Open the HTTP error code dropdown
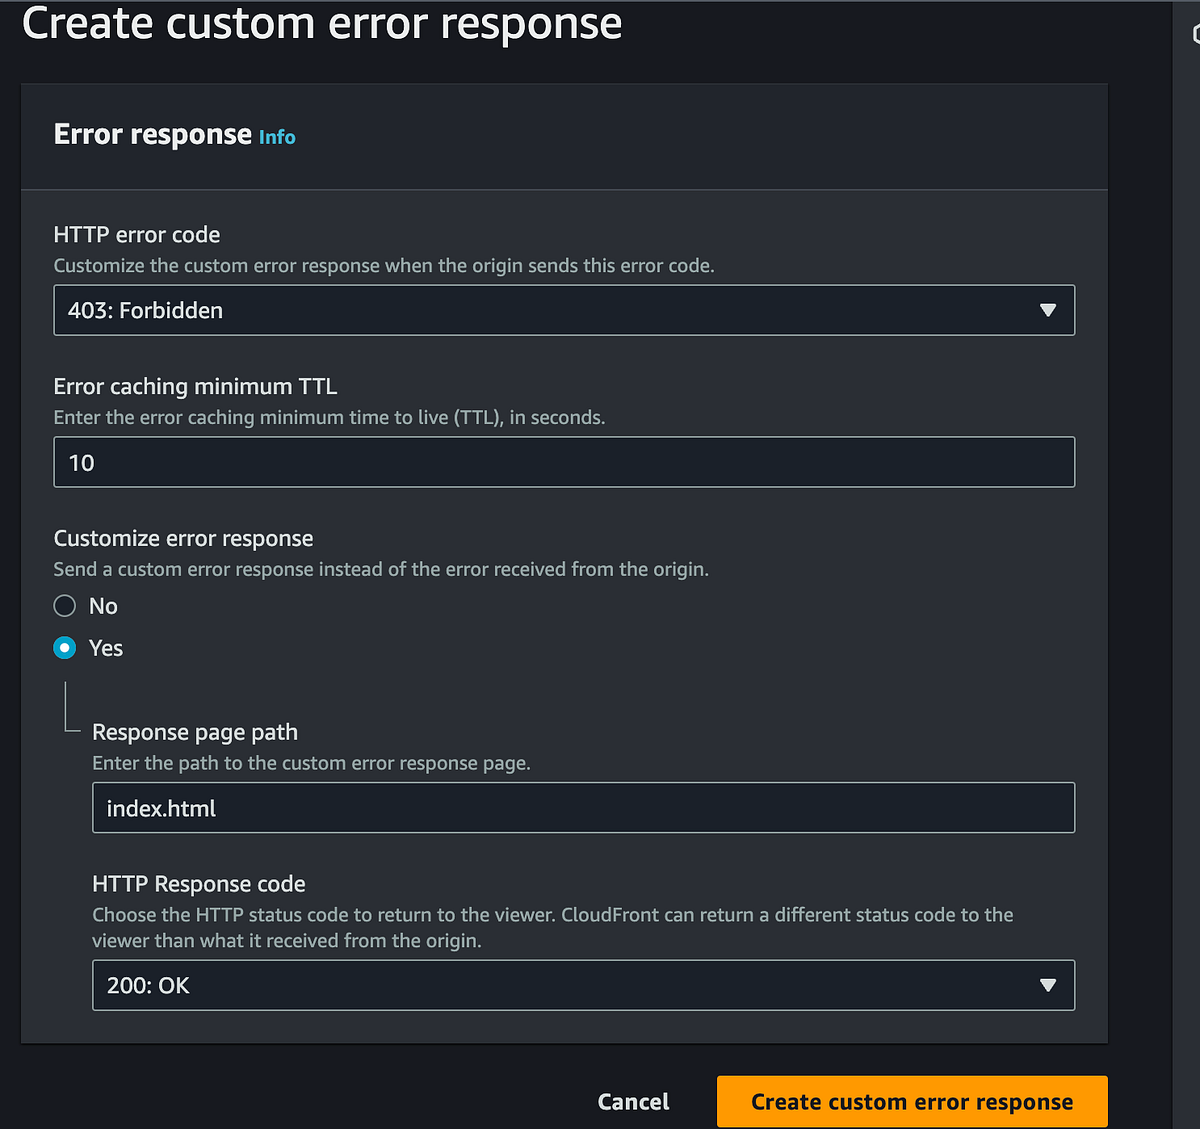The width and height of the screenshot is (1200, 1129). [563, 310]
